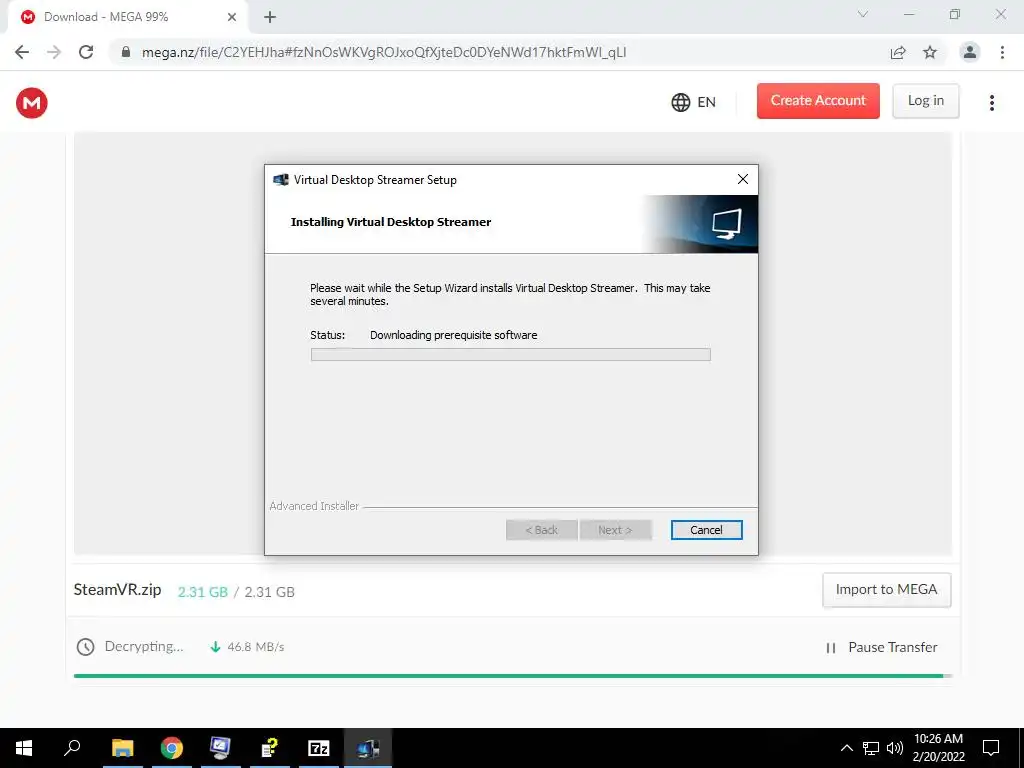Image resolution: width=1024 pixels, height=768 pixels.
Task: Open the language selector globe EN
Action: (x=693, y=102)
